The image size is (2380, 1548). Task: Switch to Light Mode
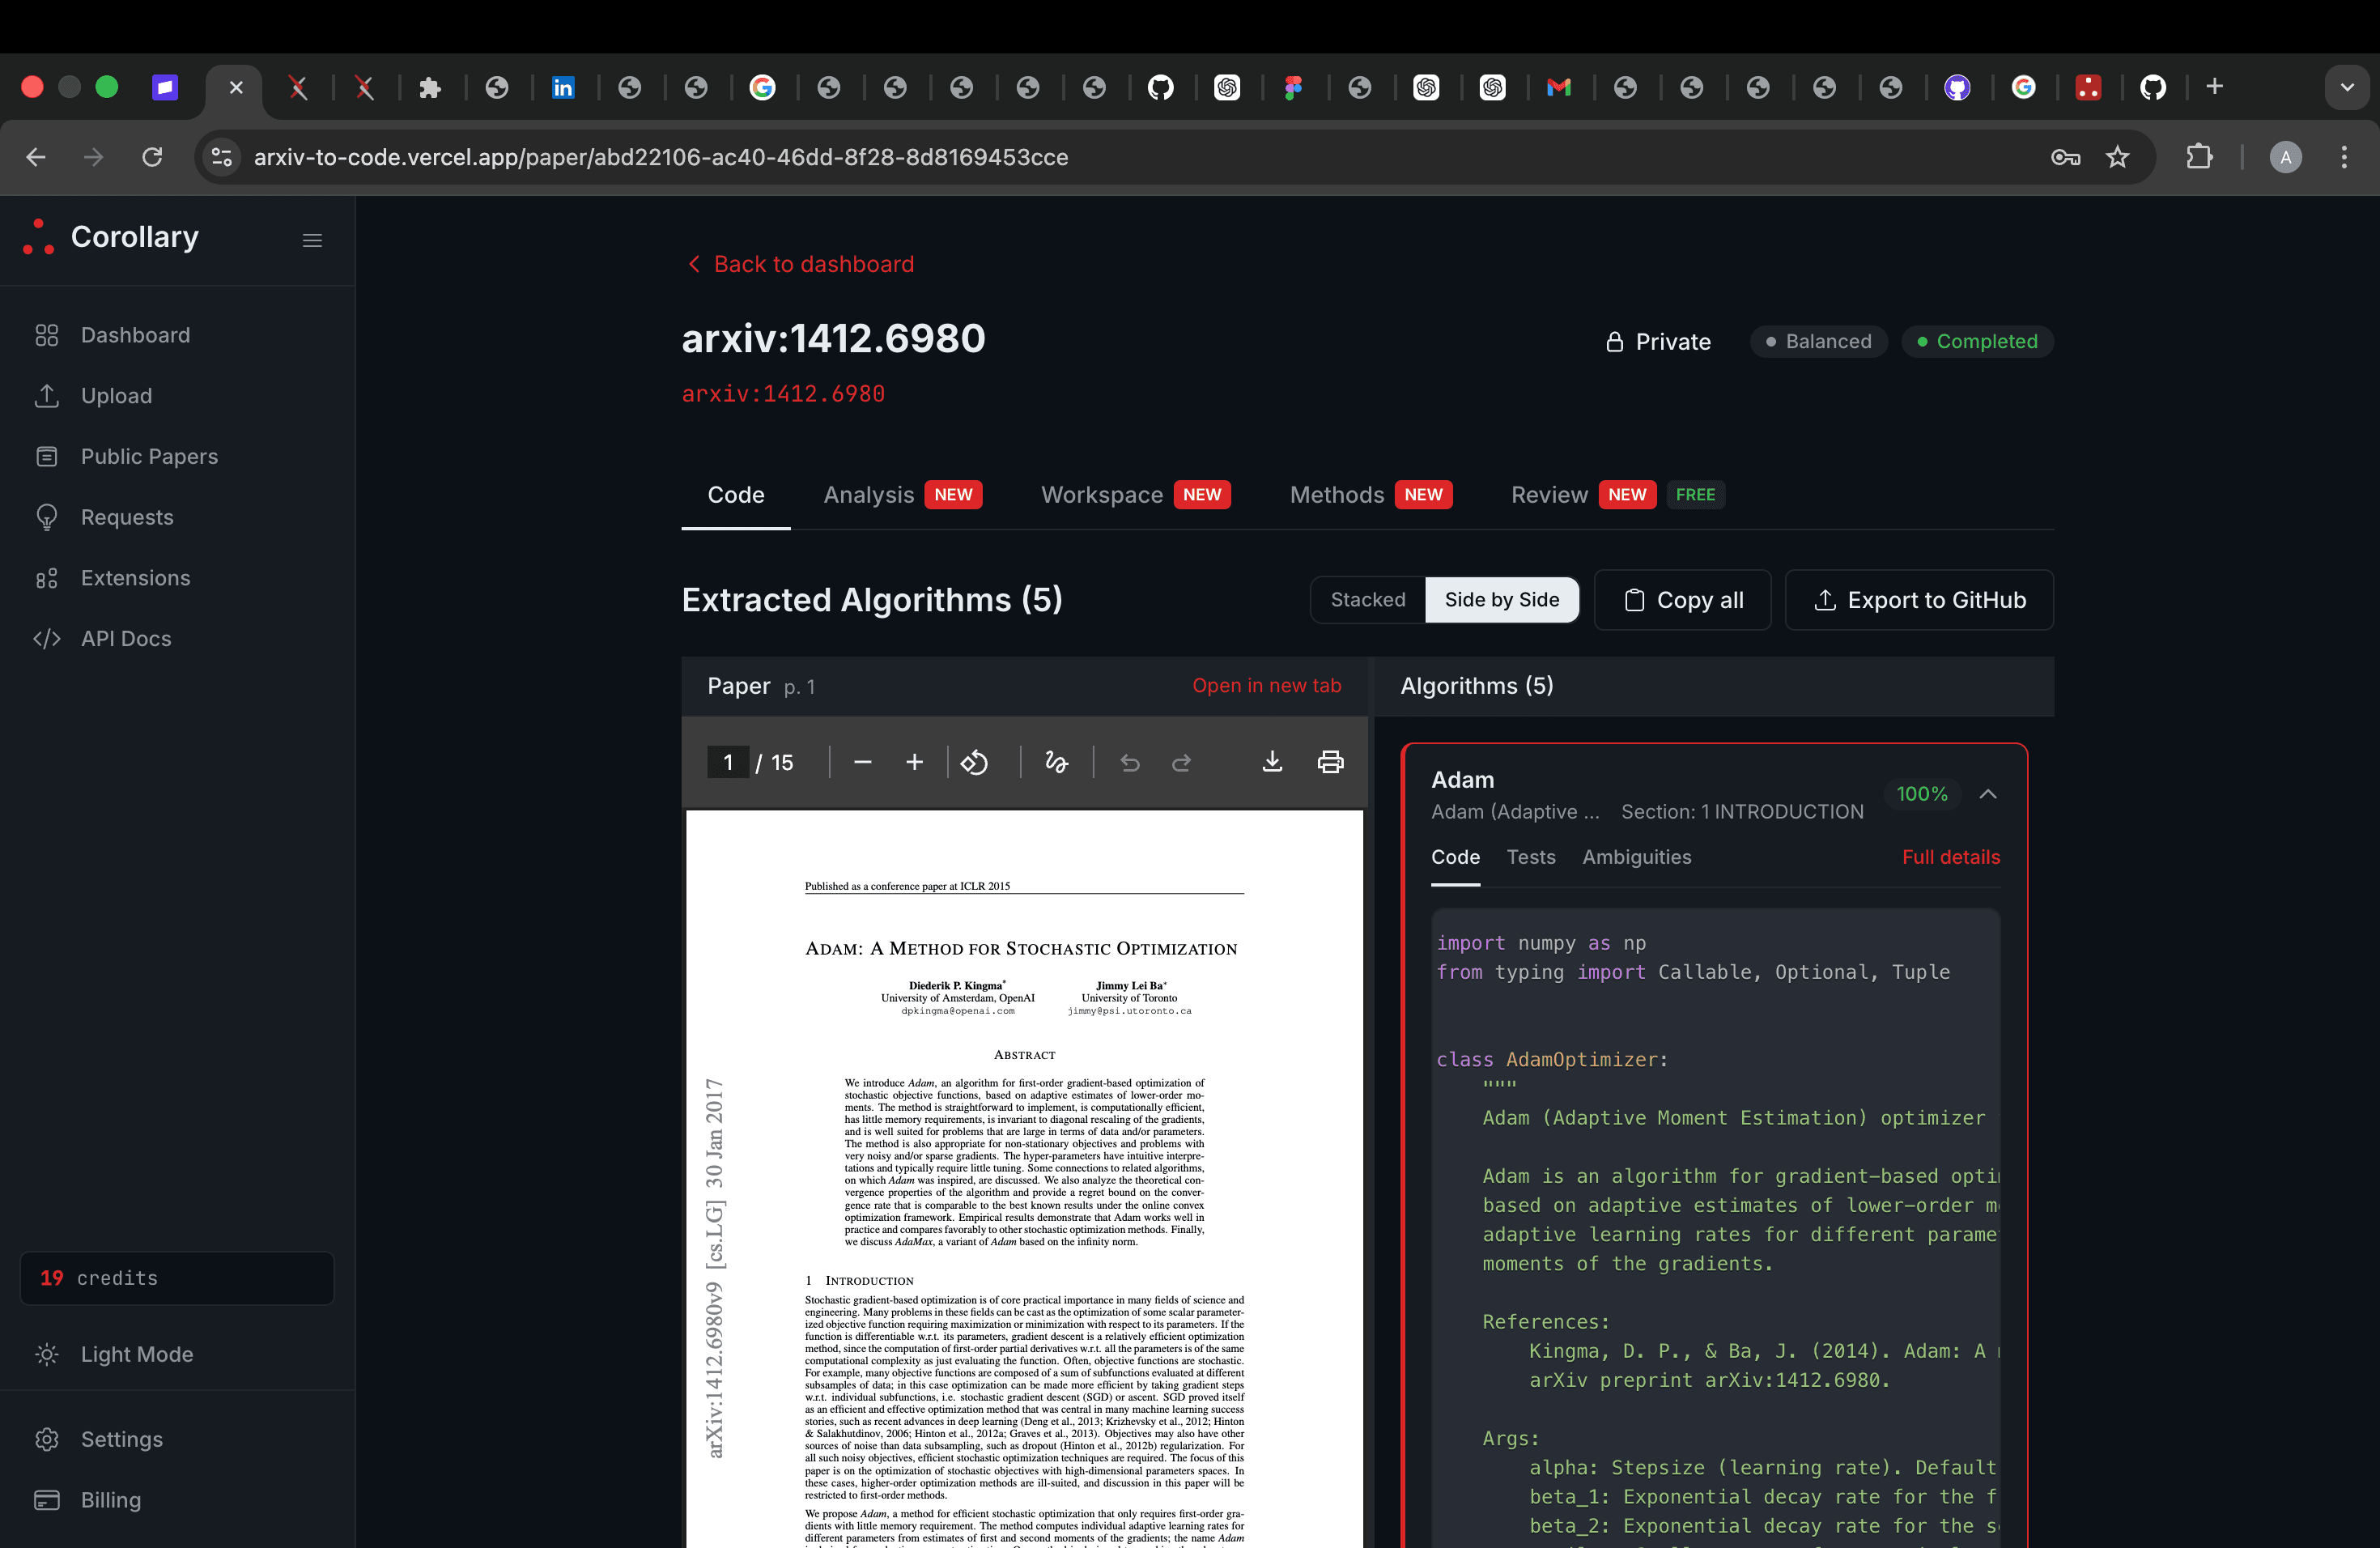point(136,1354)
